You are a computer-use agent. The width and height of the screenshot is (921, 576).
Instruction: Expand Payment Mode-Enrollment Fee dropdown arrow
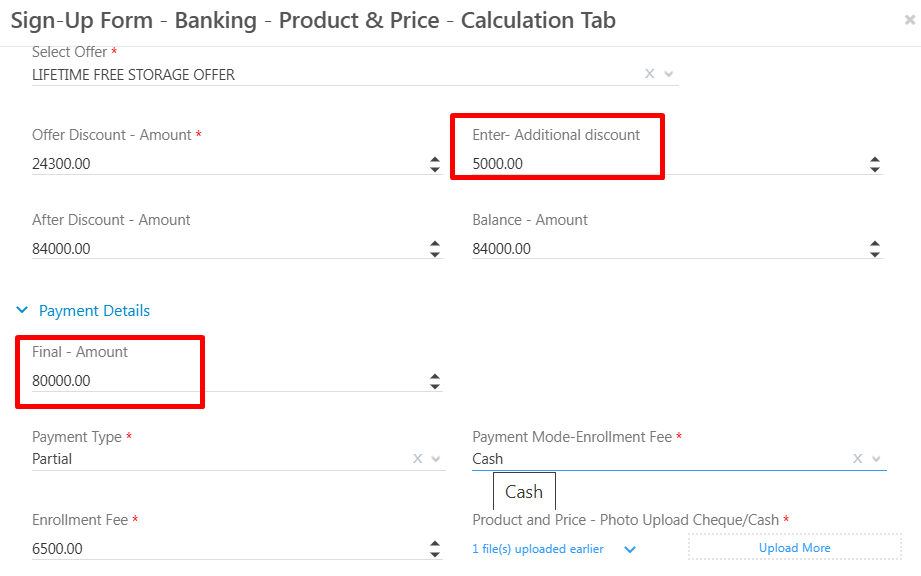877,459
